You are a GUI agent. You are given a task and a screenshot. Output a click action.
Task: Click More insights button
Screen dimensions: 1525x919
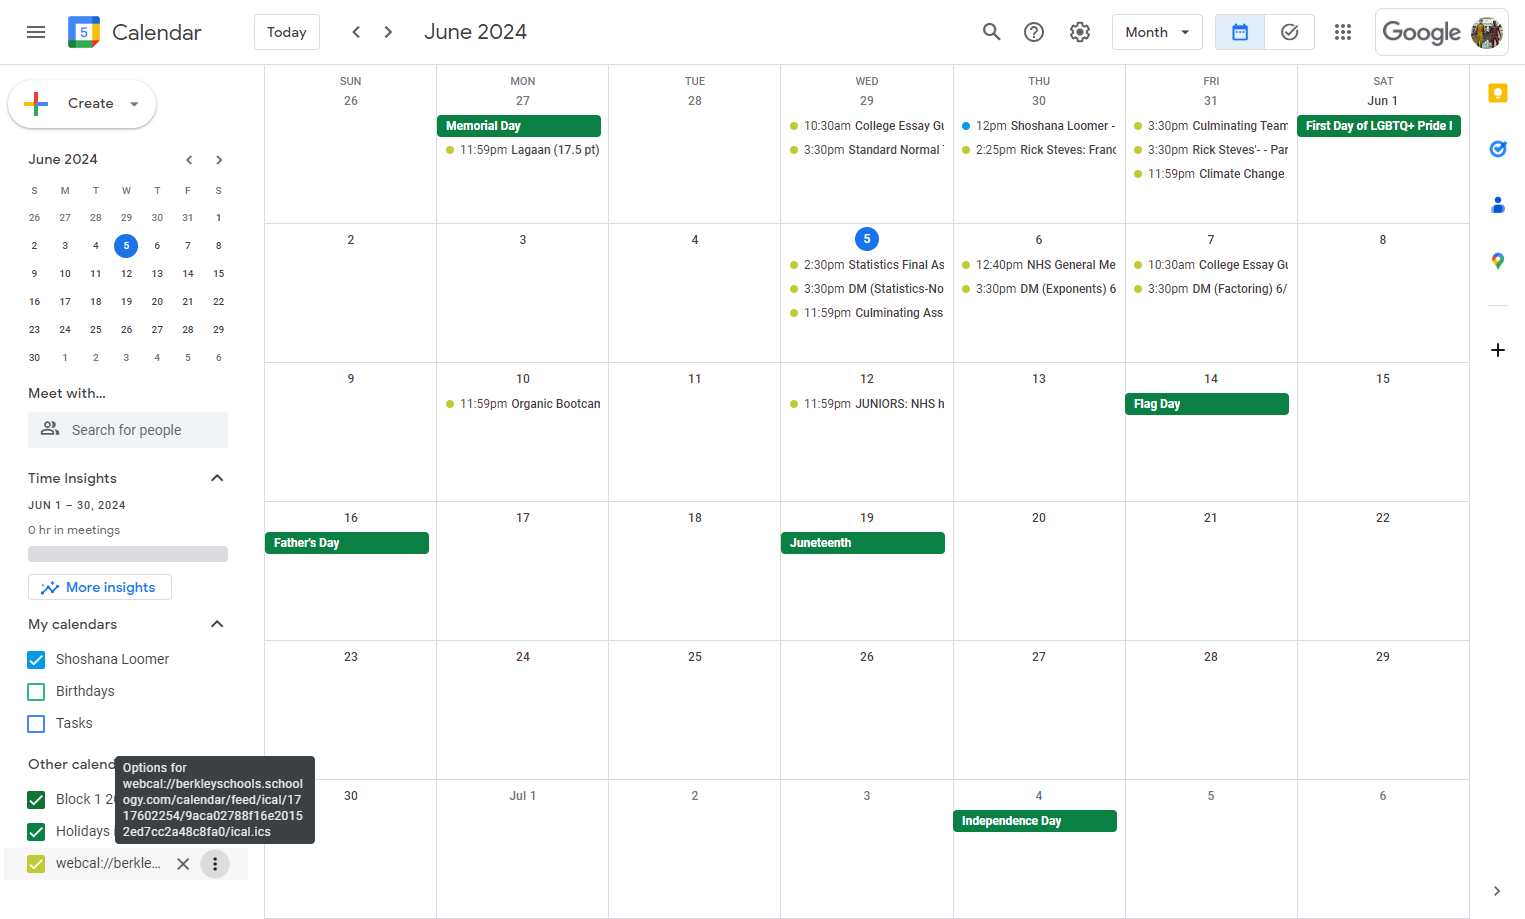coord(100,587)
